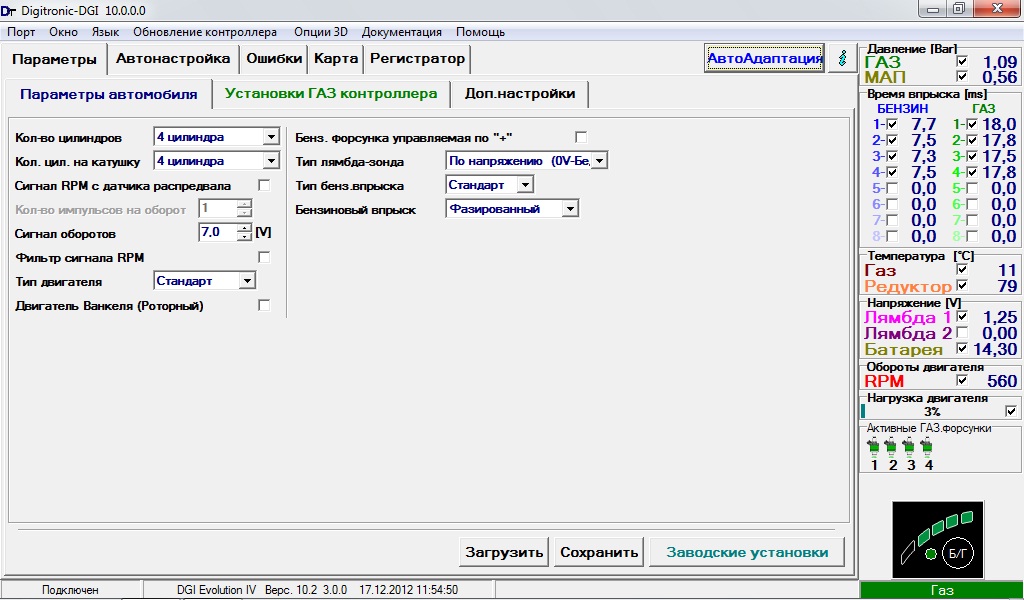Screen dimensions: 1024x600
Task: Click the Сохранить button
Action: (599, 552)
